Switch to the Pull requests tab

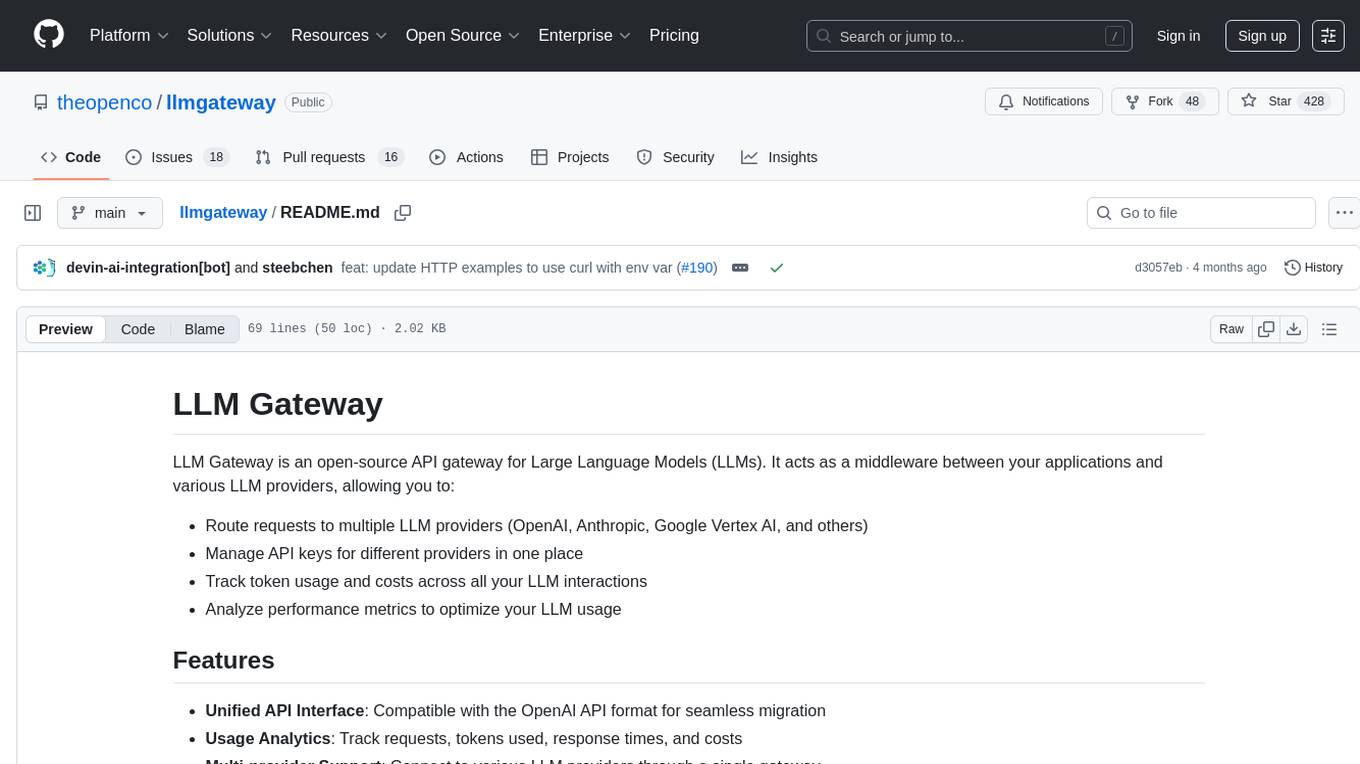pyautogui.click(x=329, y=157)
